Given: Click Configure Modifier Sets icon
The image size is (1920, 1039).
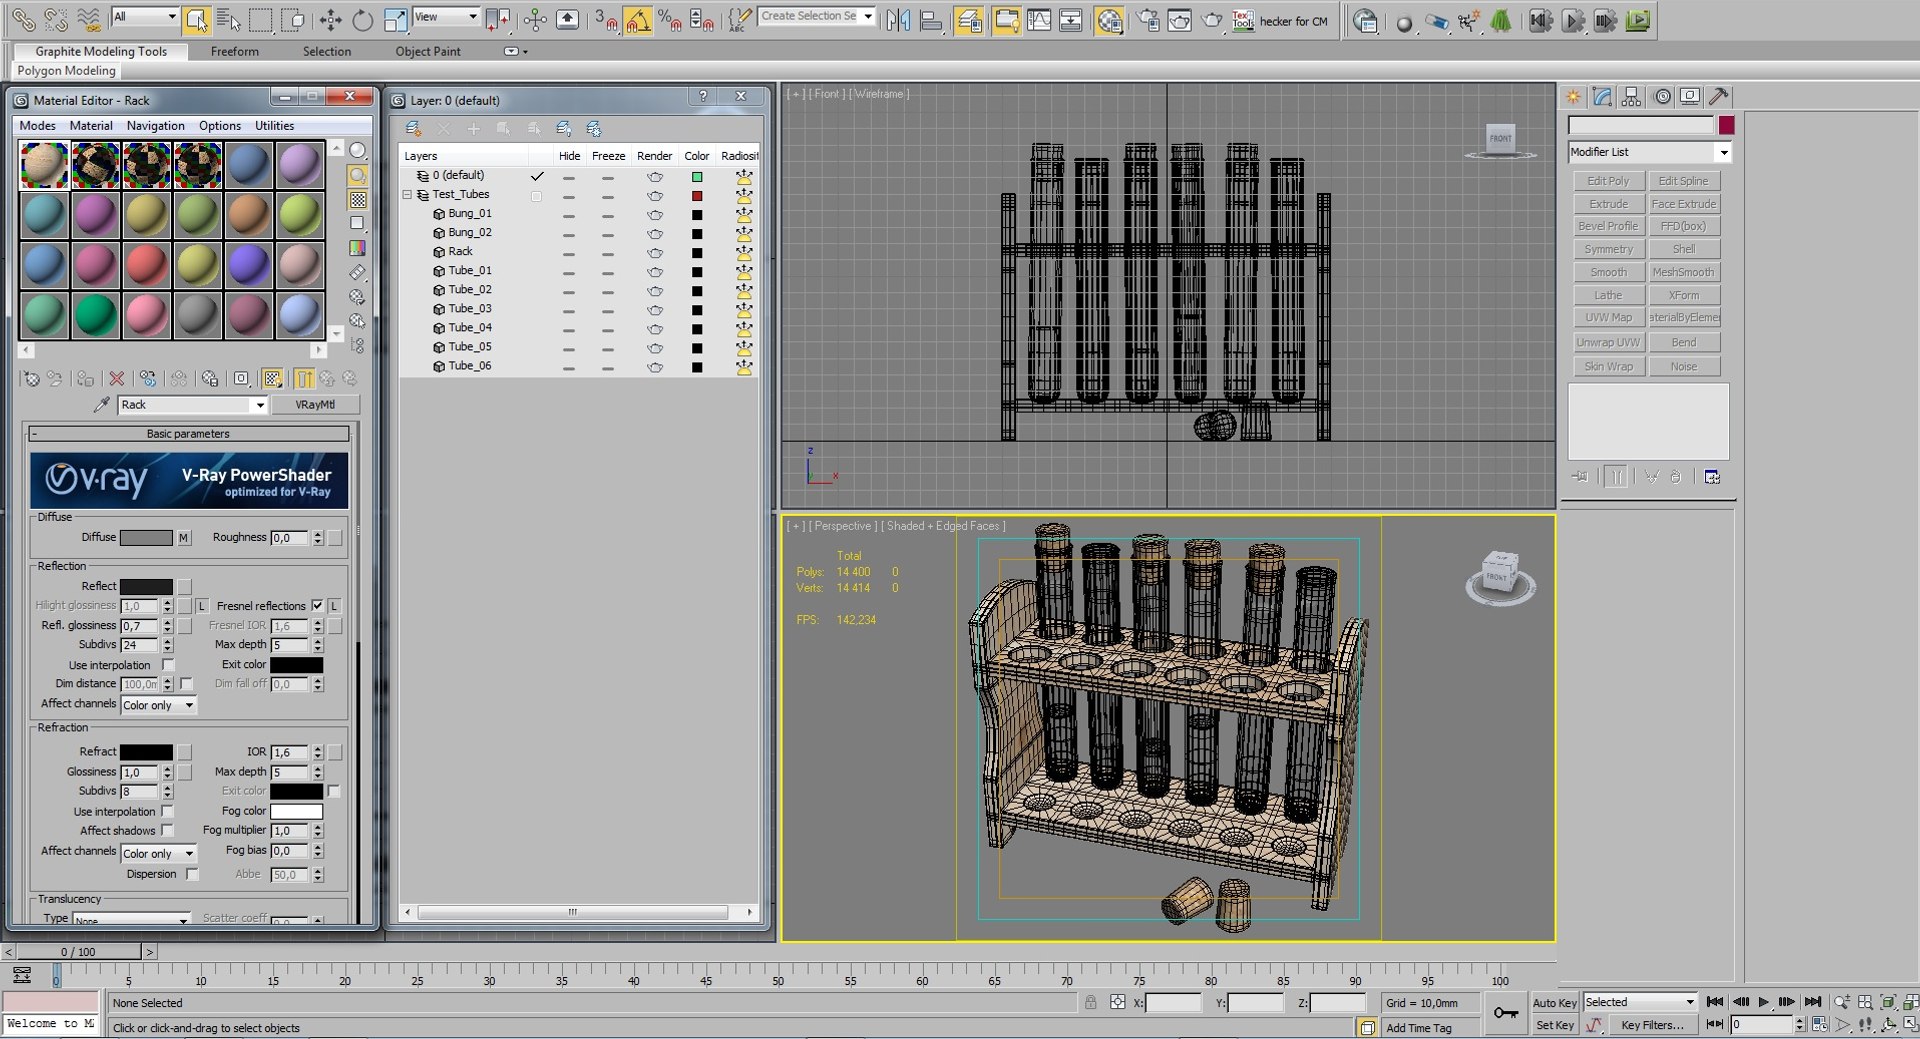Looking at the screenshot, I should coord(1712,477).
